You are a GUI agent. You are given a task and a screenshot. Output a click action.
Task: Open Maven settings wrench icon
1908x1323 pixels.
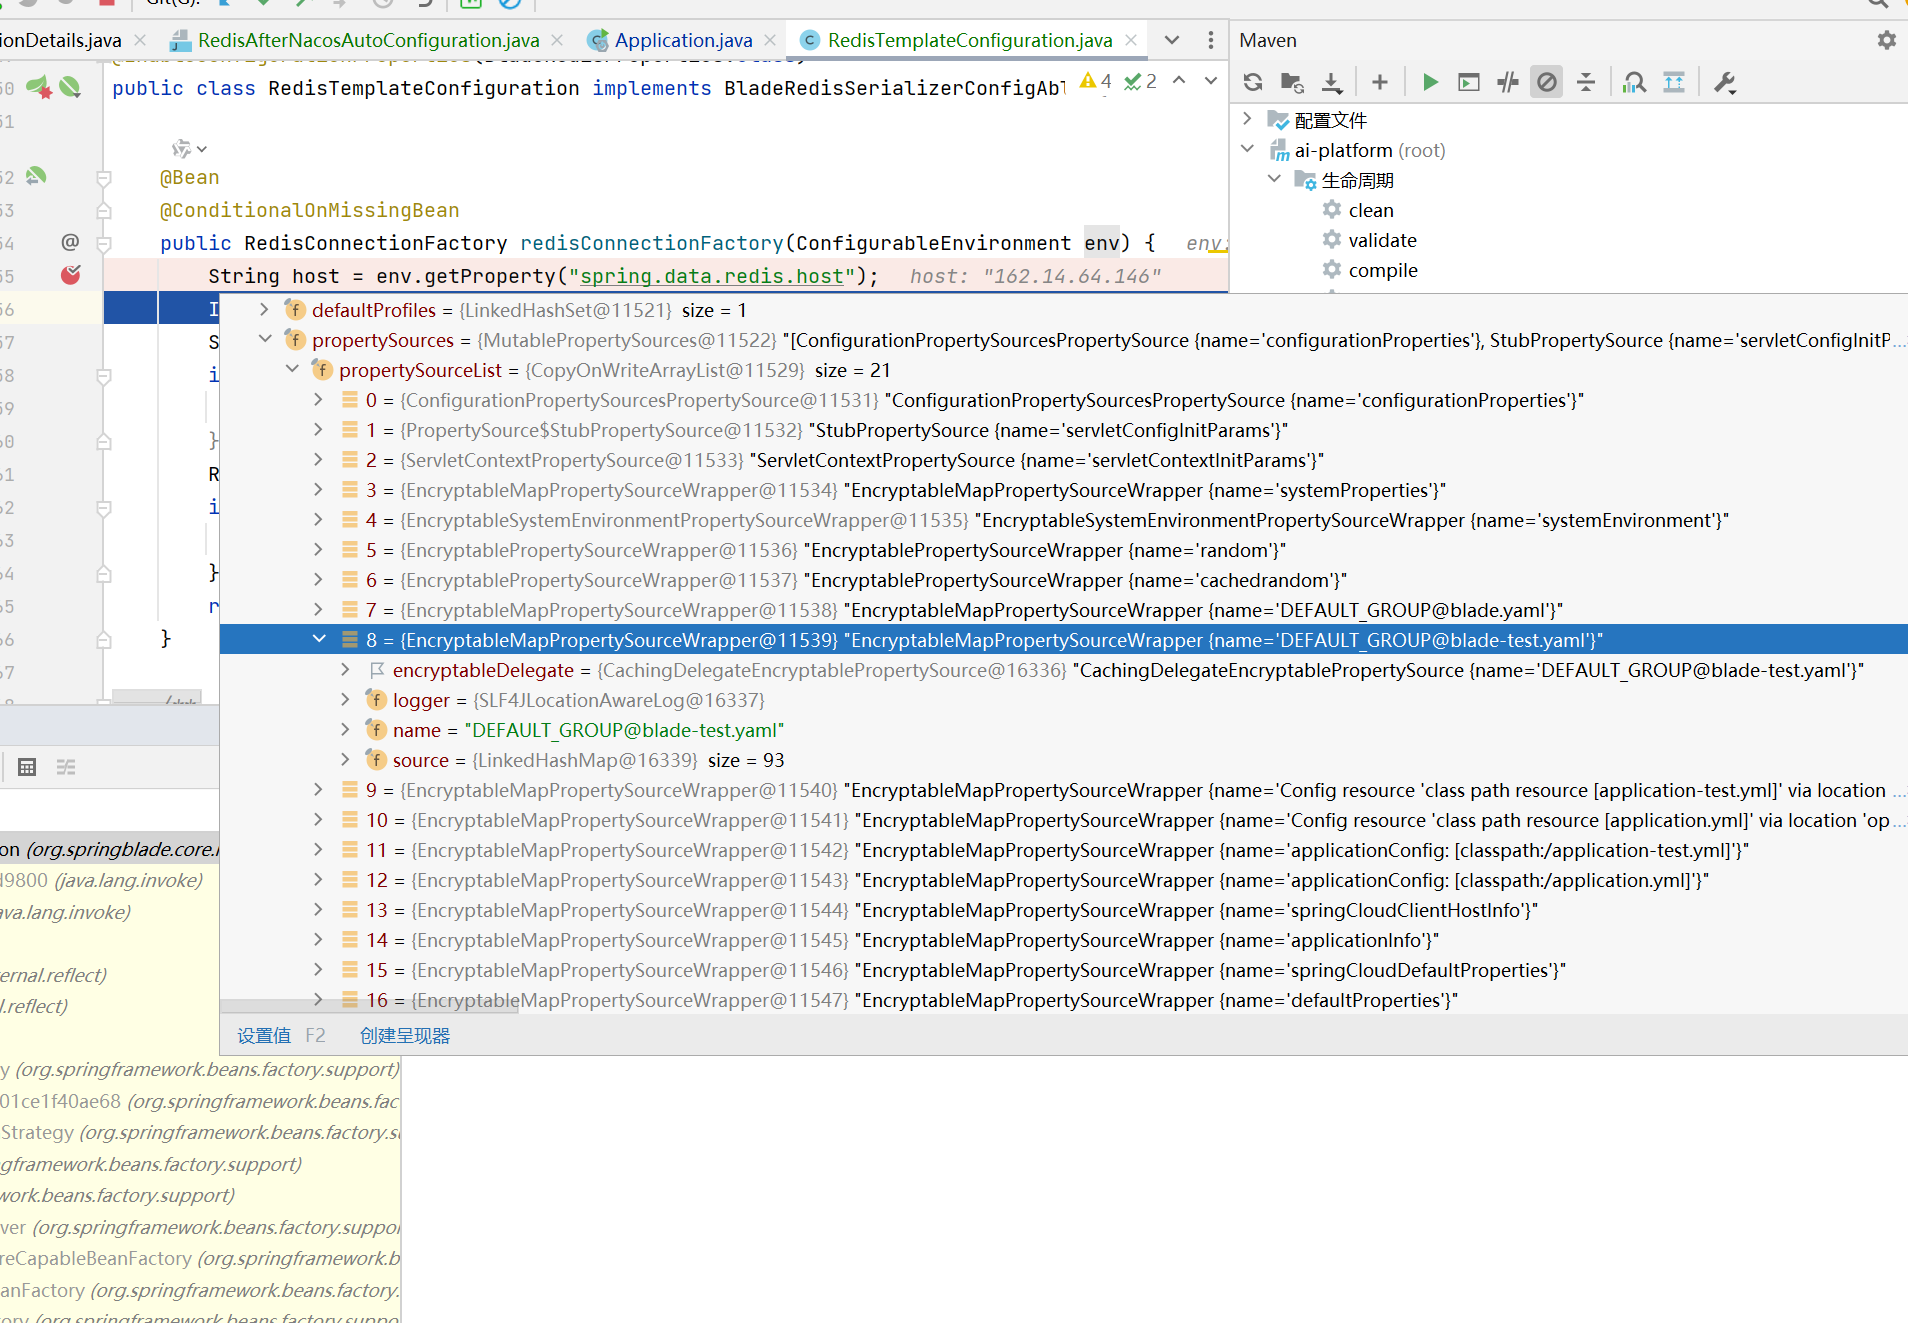point(1725,82)
